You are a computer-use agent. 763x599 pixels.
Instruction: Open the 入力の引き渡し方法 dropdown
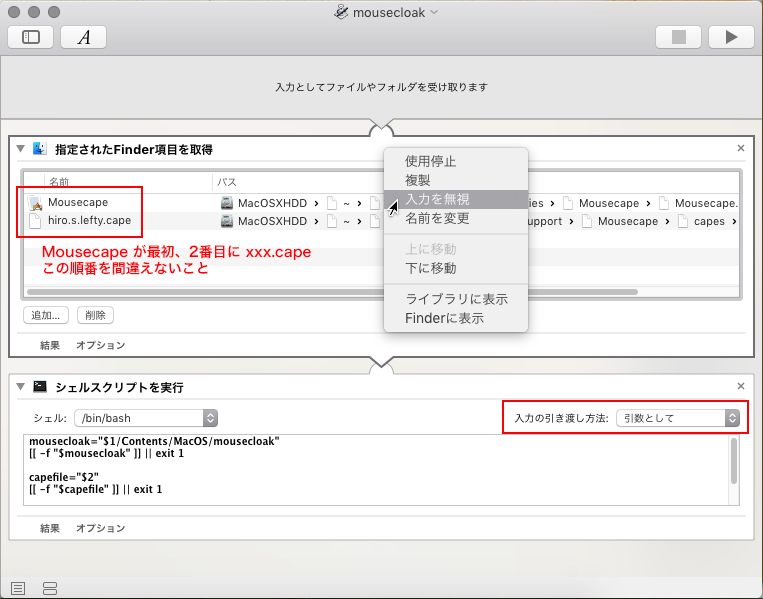[x=678, y=418]
